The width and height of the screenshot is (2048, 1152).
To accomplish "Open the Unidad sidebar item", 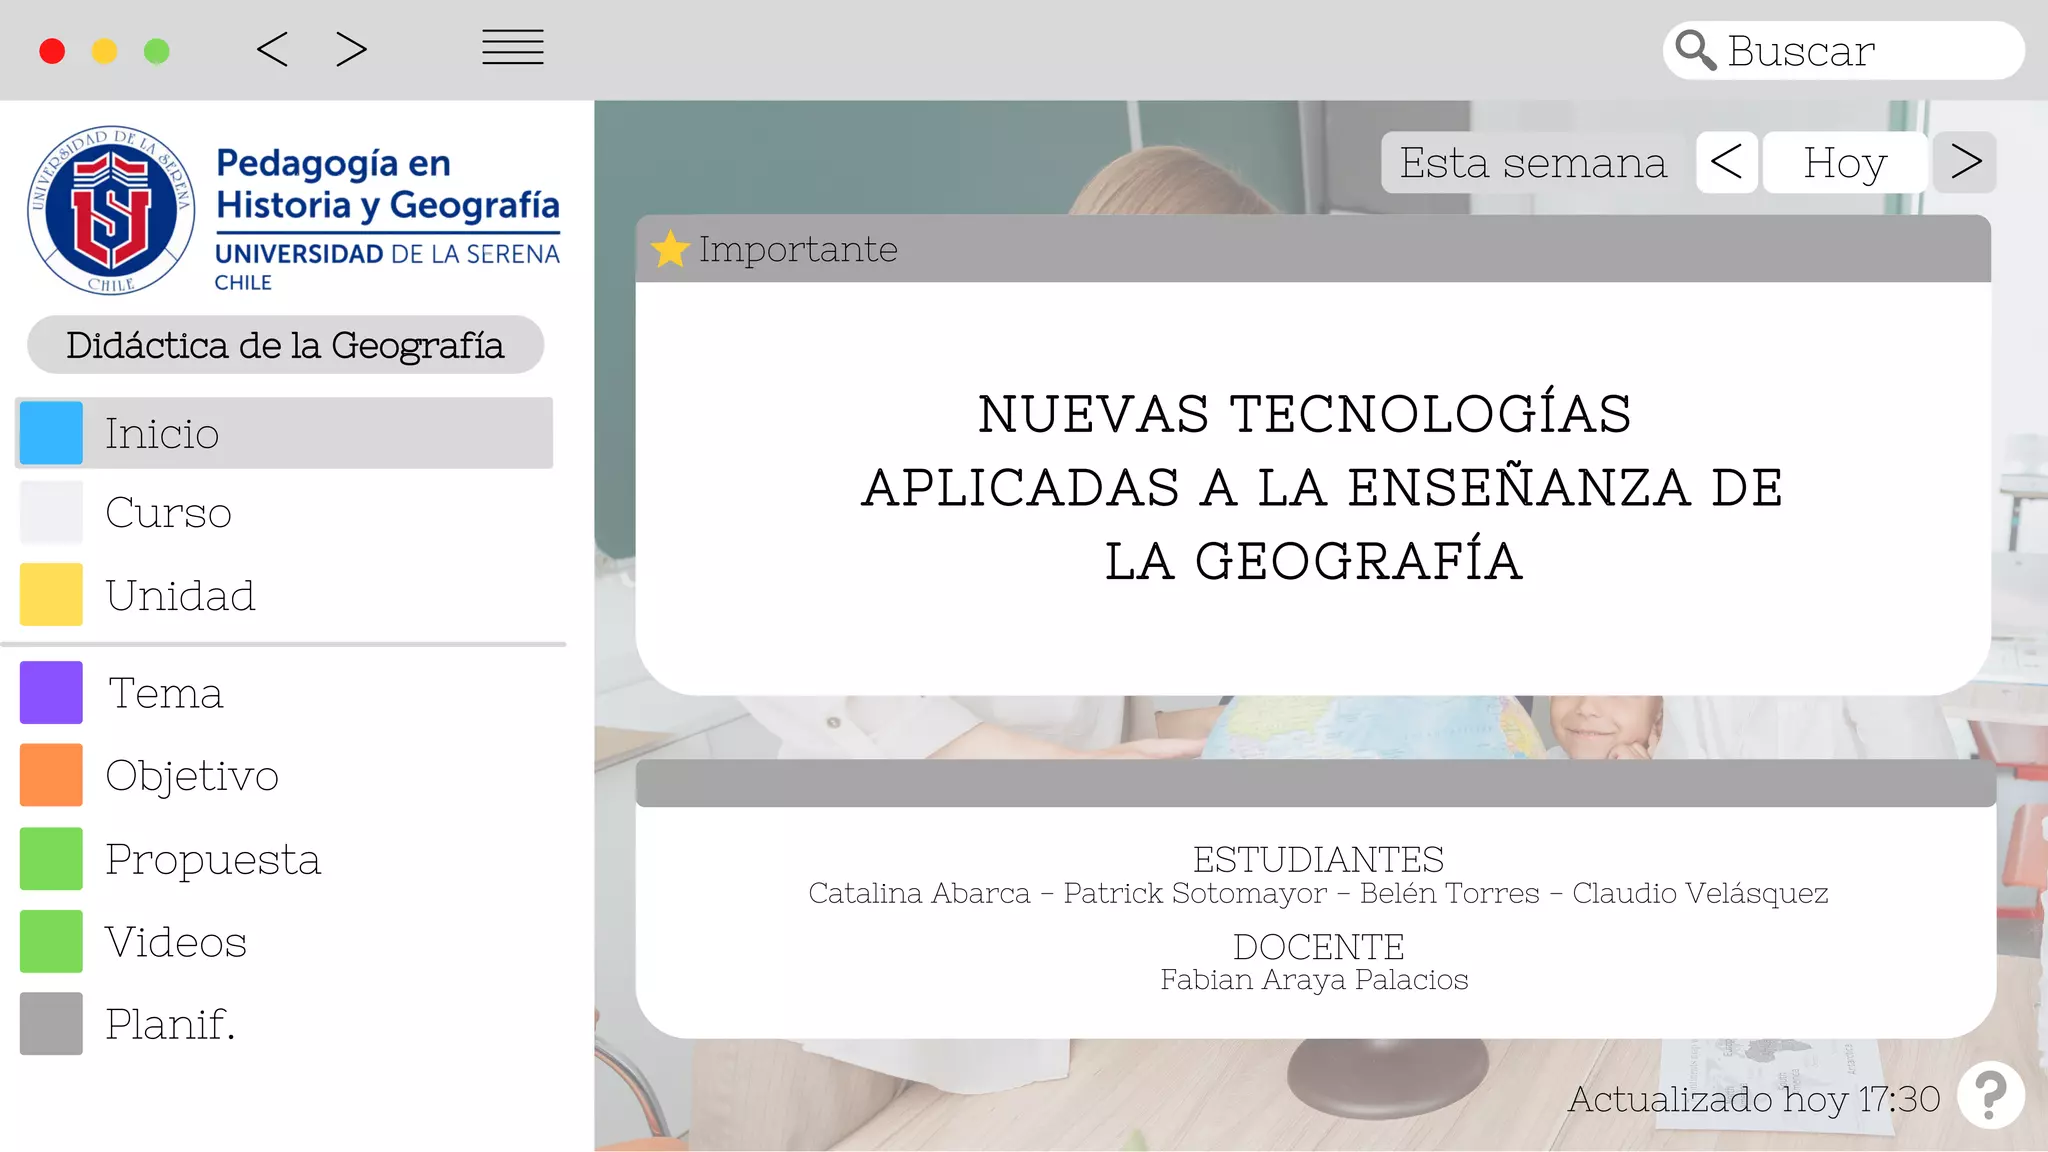I will [x=181, y=596].
